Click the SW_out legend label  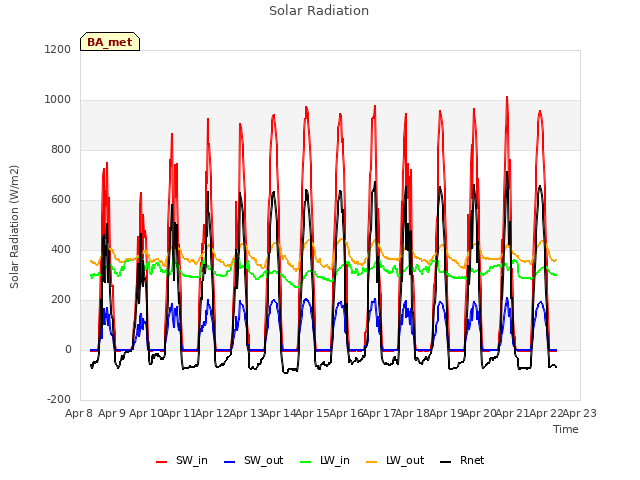click(264, 460)
